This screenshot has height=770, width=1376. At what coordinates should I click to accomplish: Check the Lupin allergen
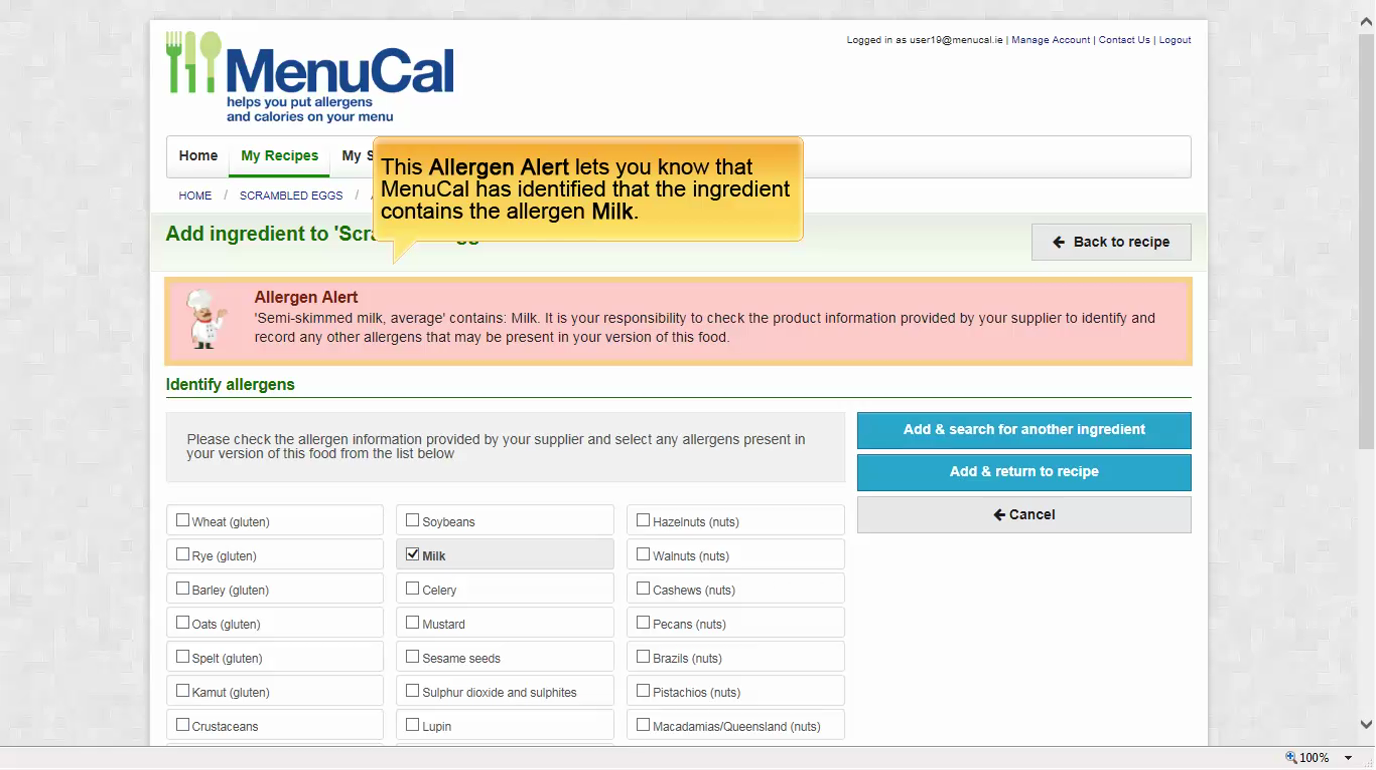pyautogui.click(x=412, y=723)
